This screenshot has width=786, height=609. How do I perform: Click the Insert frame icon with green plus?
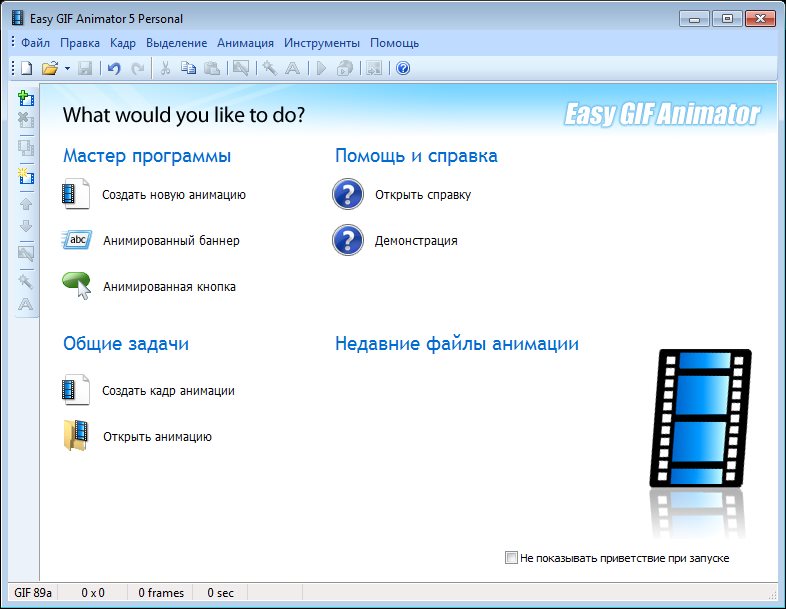coord(26,98)
